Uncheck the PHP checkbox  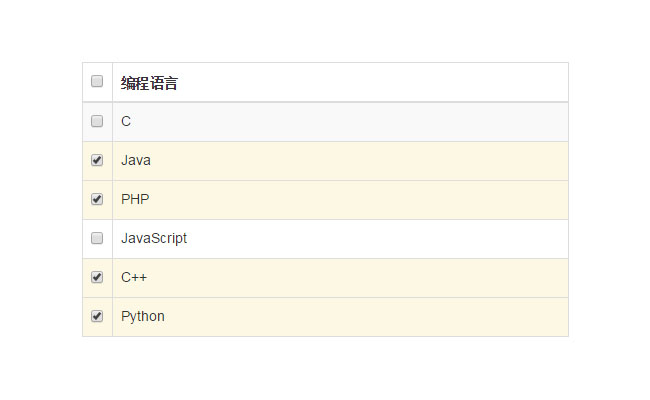(x=97, y=199)
